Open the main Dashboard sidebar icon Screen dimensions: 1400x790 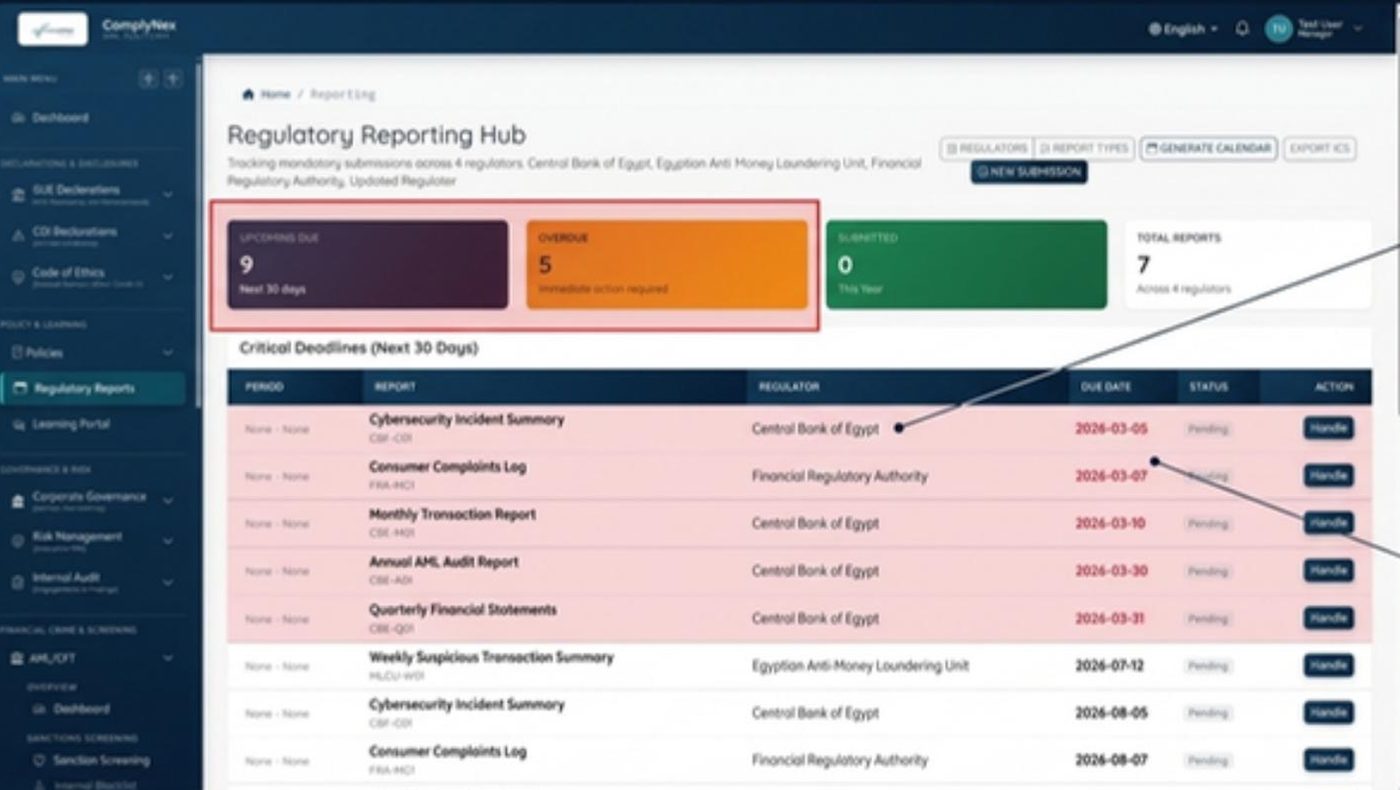(x=18, y=118)
